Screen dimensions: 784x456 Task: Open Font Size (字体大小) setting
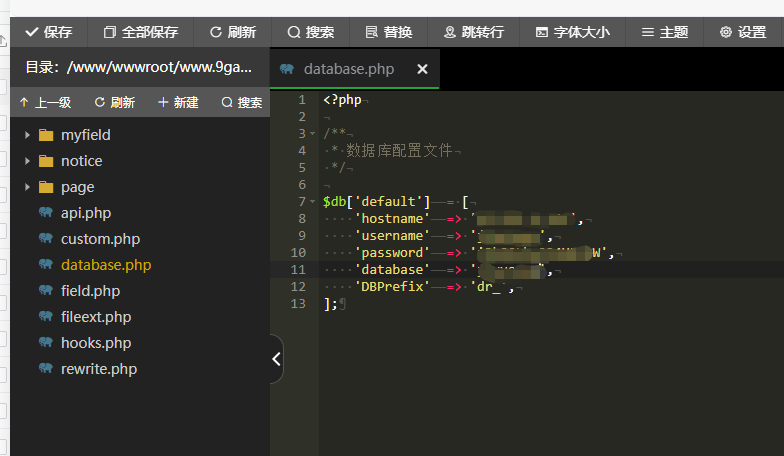(571, 32)
